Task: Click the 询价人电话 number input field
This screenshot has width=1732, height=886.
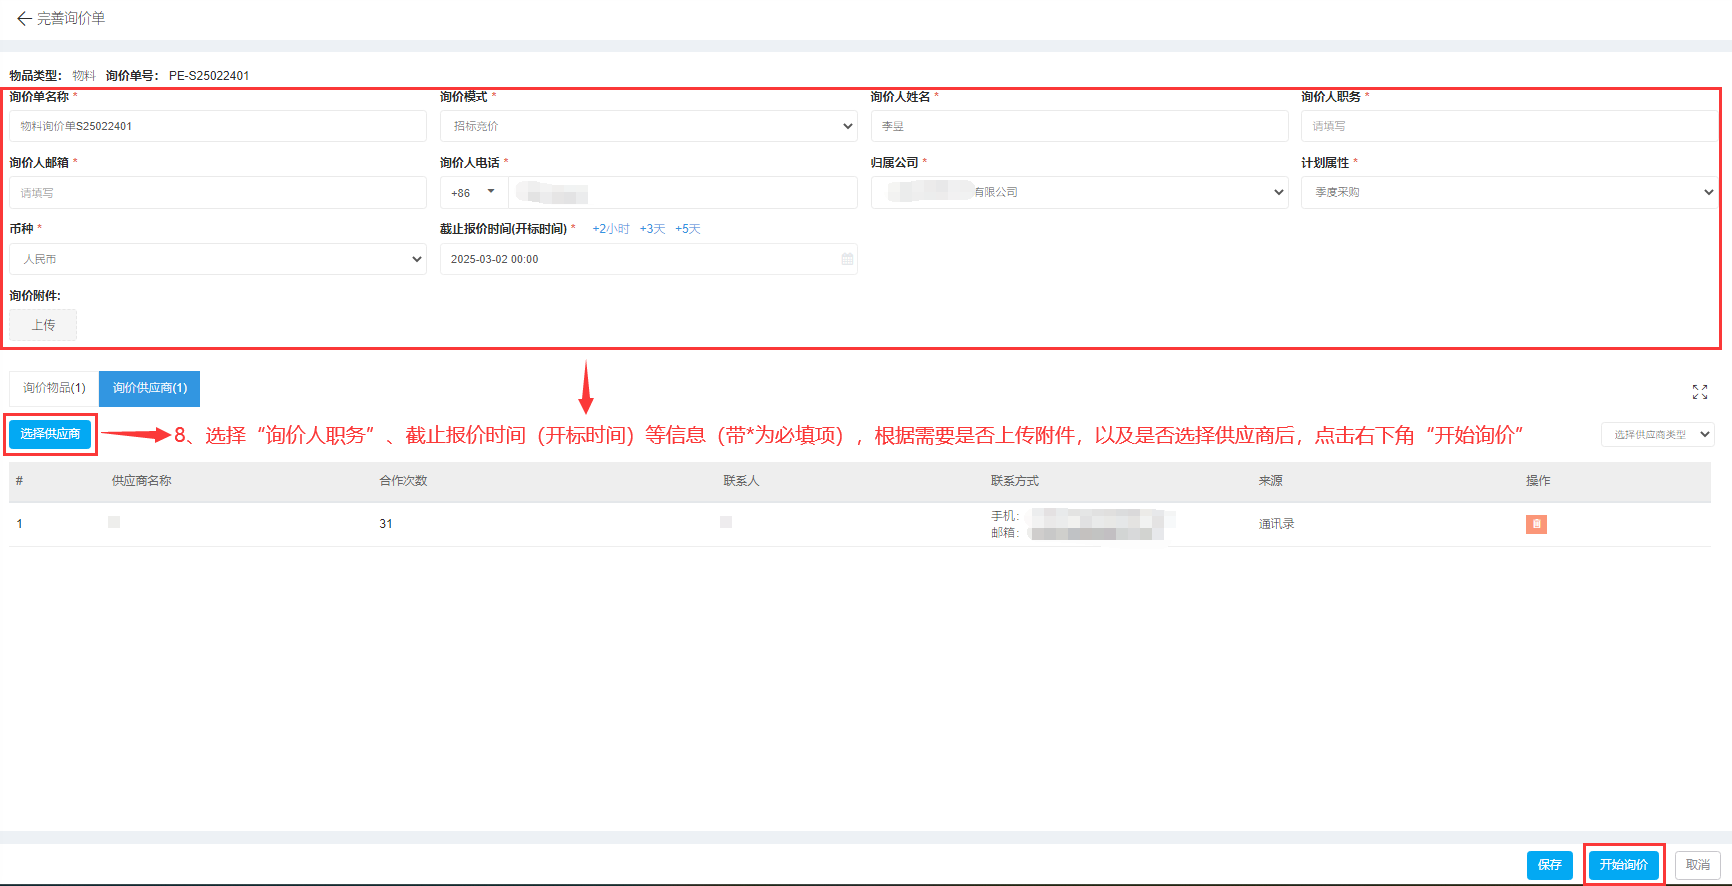Action: [682, 193]
